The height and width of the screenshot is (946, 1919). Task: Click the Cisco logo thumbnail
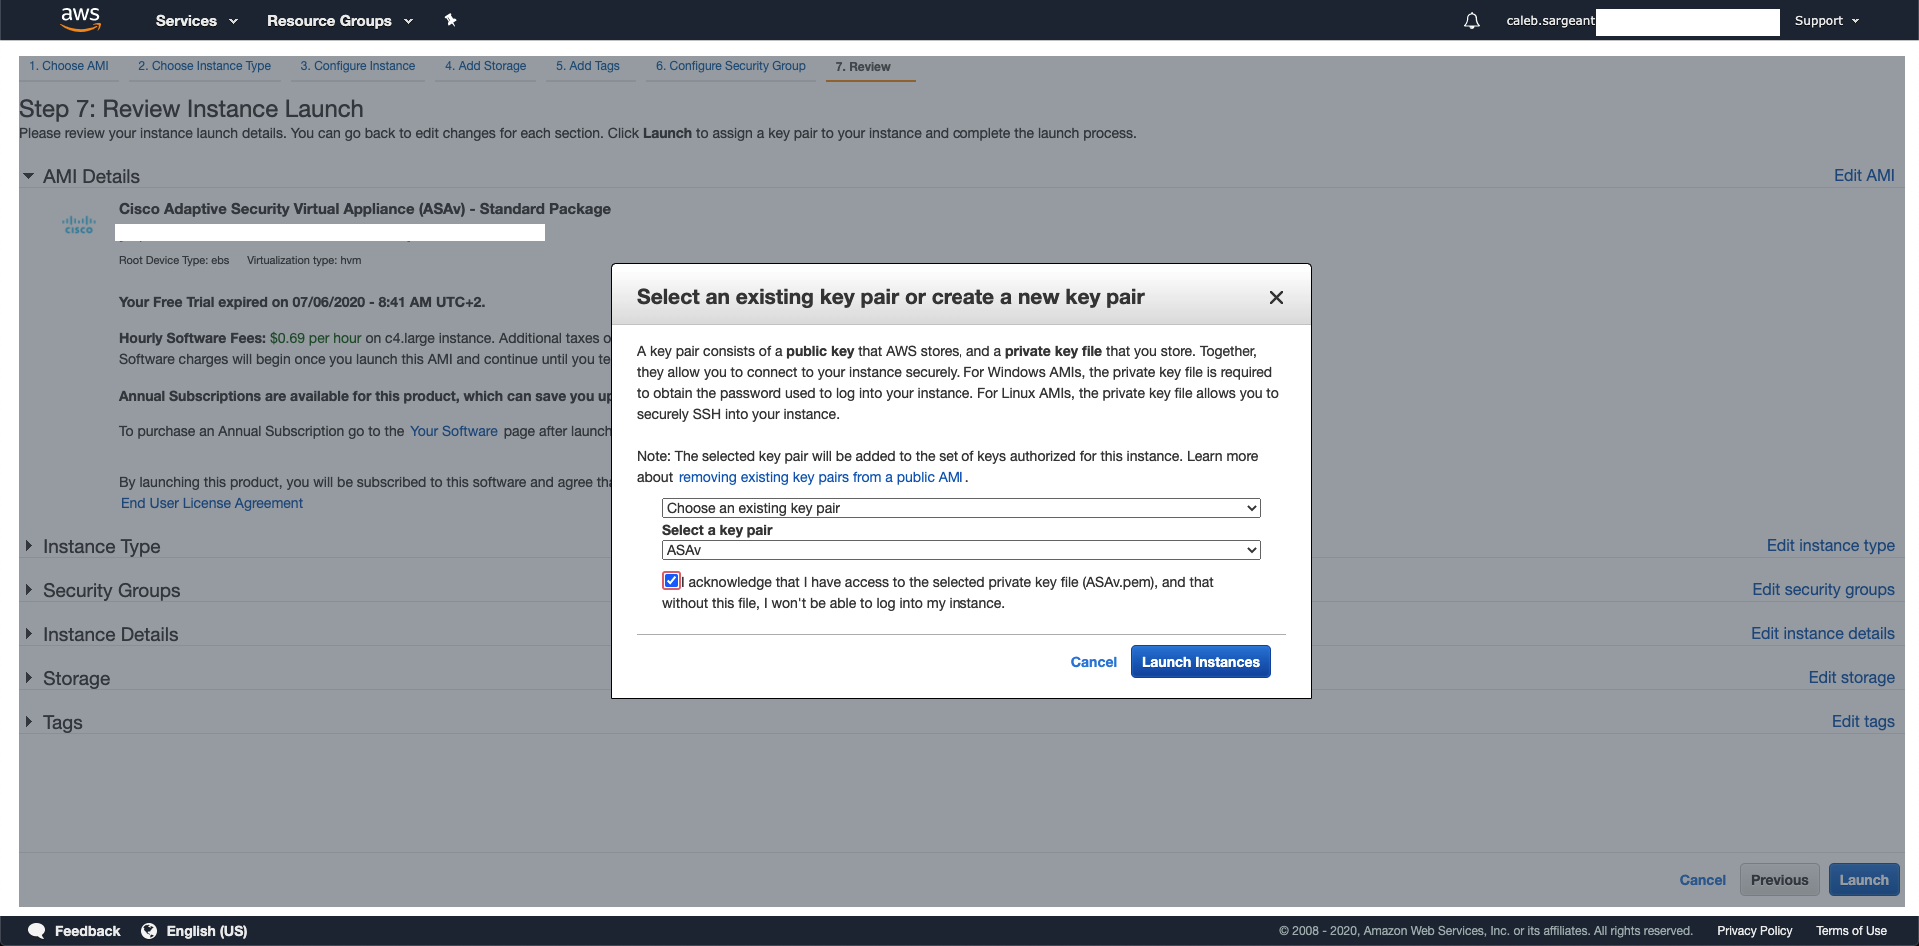(79, 225)
